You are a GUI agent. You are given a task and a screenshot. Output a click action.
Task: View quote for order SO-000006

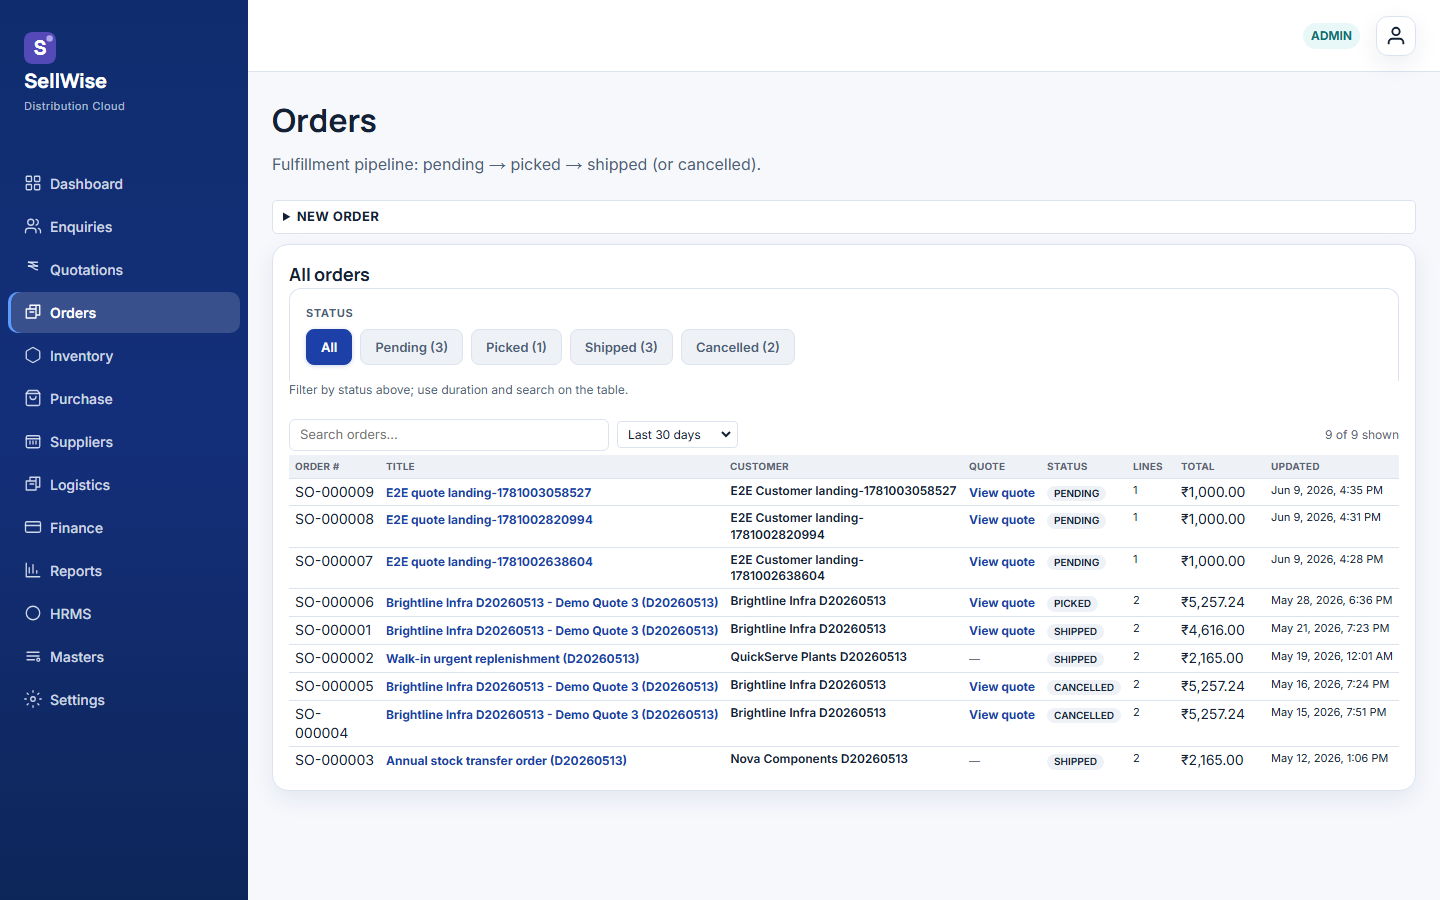click(x=1002, y=603)
